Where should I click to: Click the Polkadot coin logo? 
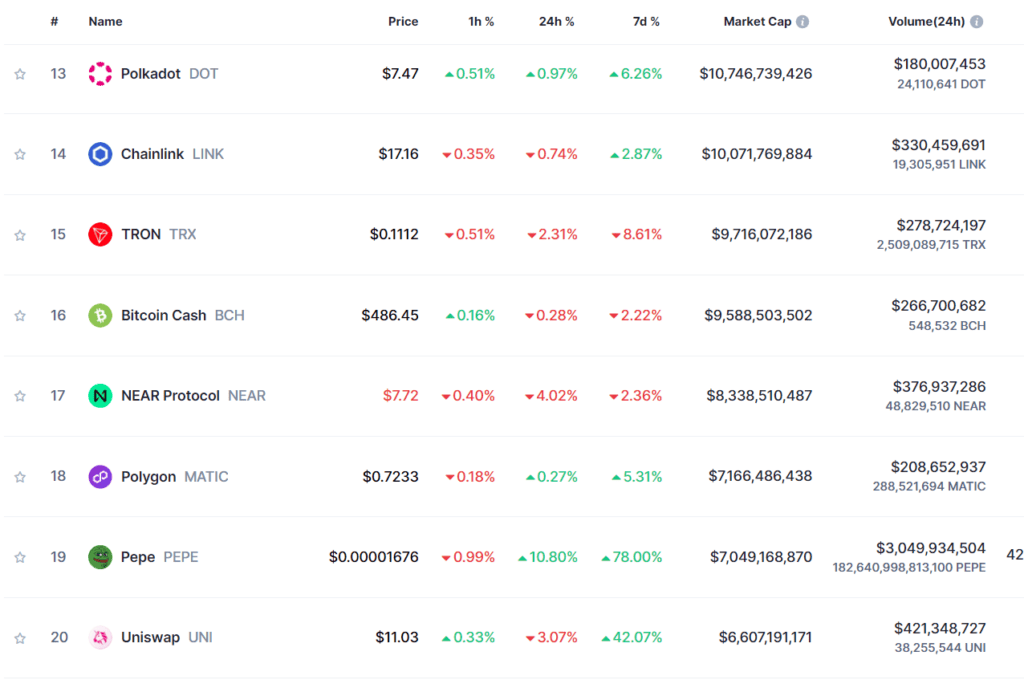[100, 74]
